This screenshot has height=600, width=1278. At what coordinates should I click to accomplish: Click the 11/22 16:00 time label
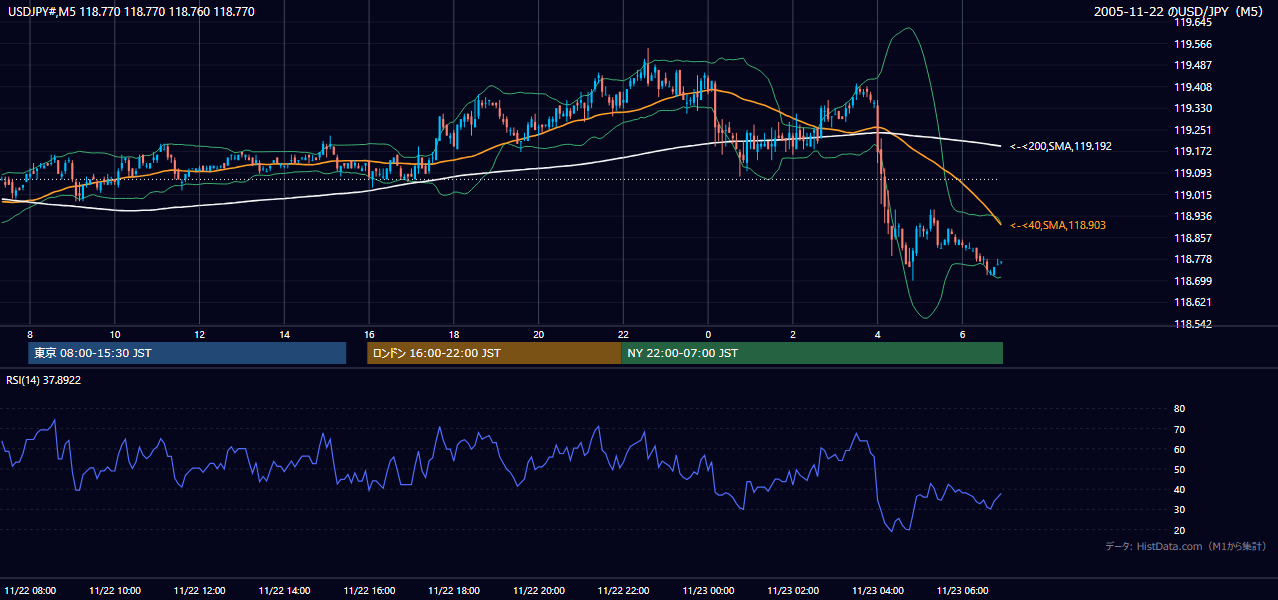370,590
